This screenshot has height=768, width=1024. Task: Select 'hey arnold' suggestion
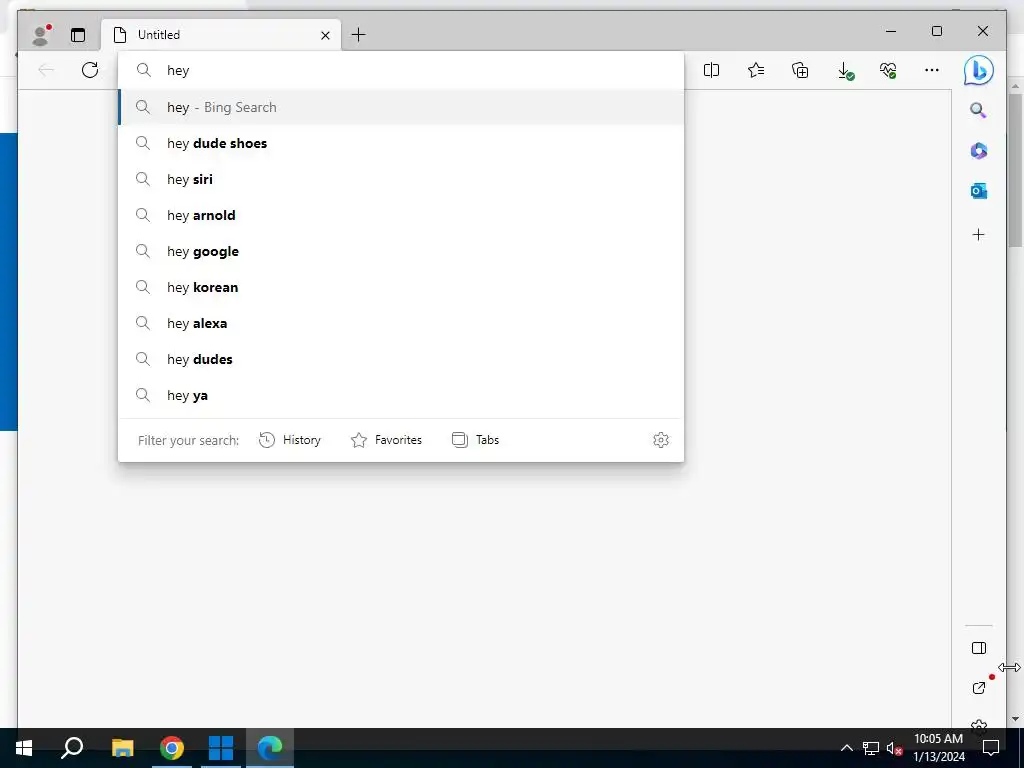[x=401, y=215]
